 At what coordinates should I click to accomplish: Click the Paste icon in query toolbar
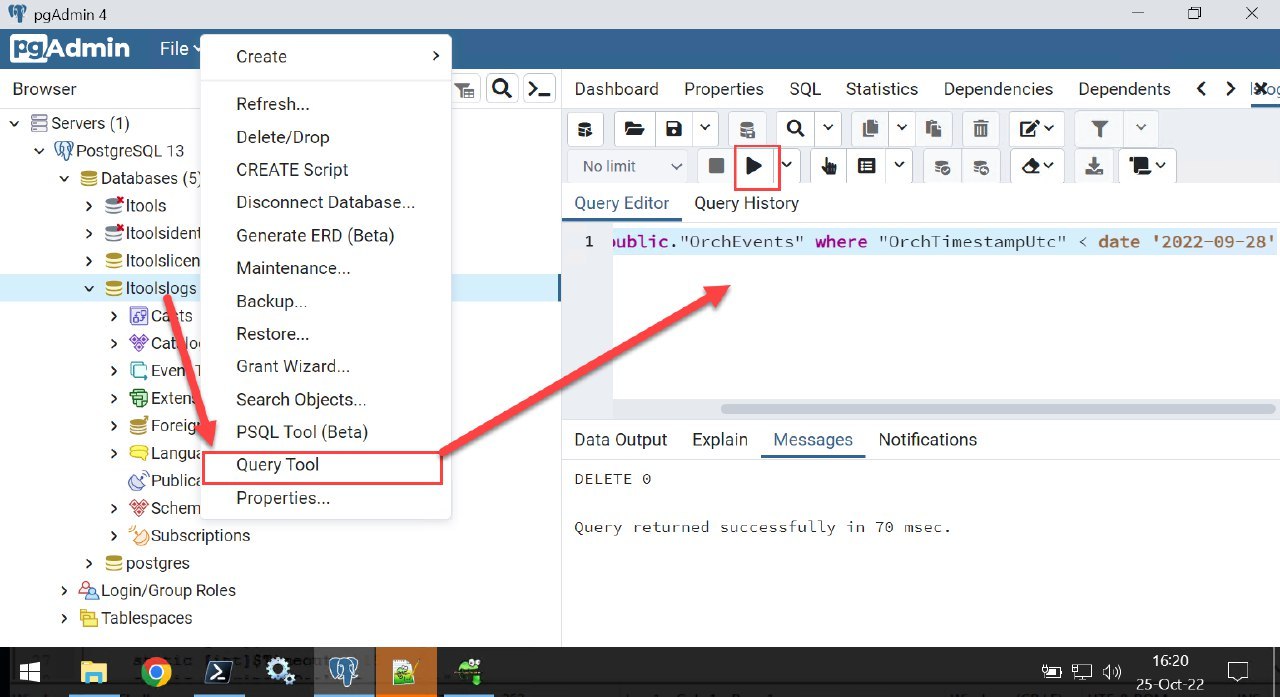tap(934, 128)
